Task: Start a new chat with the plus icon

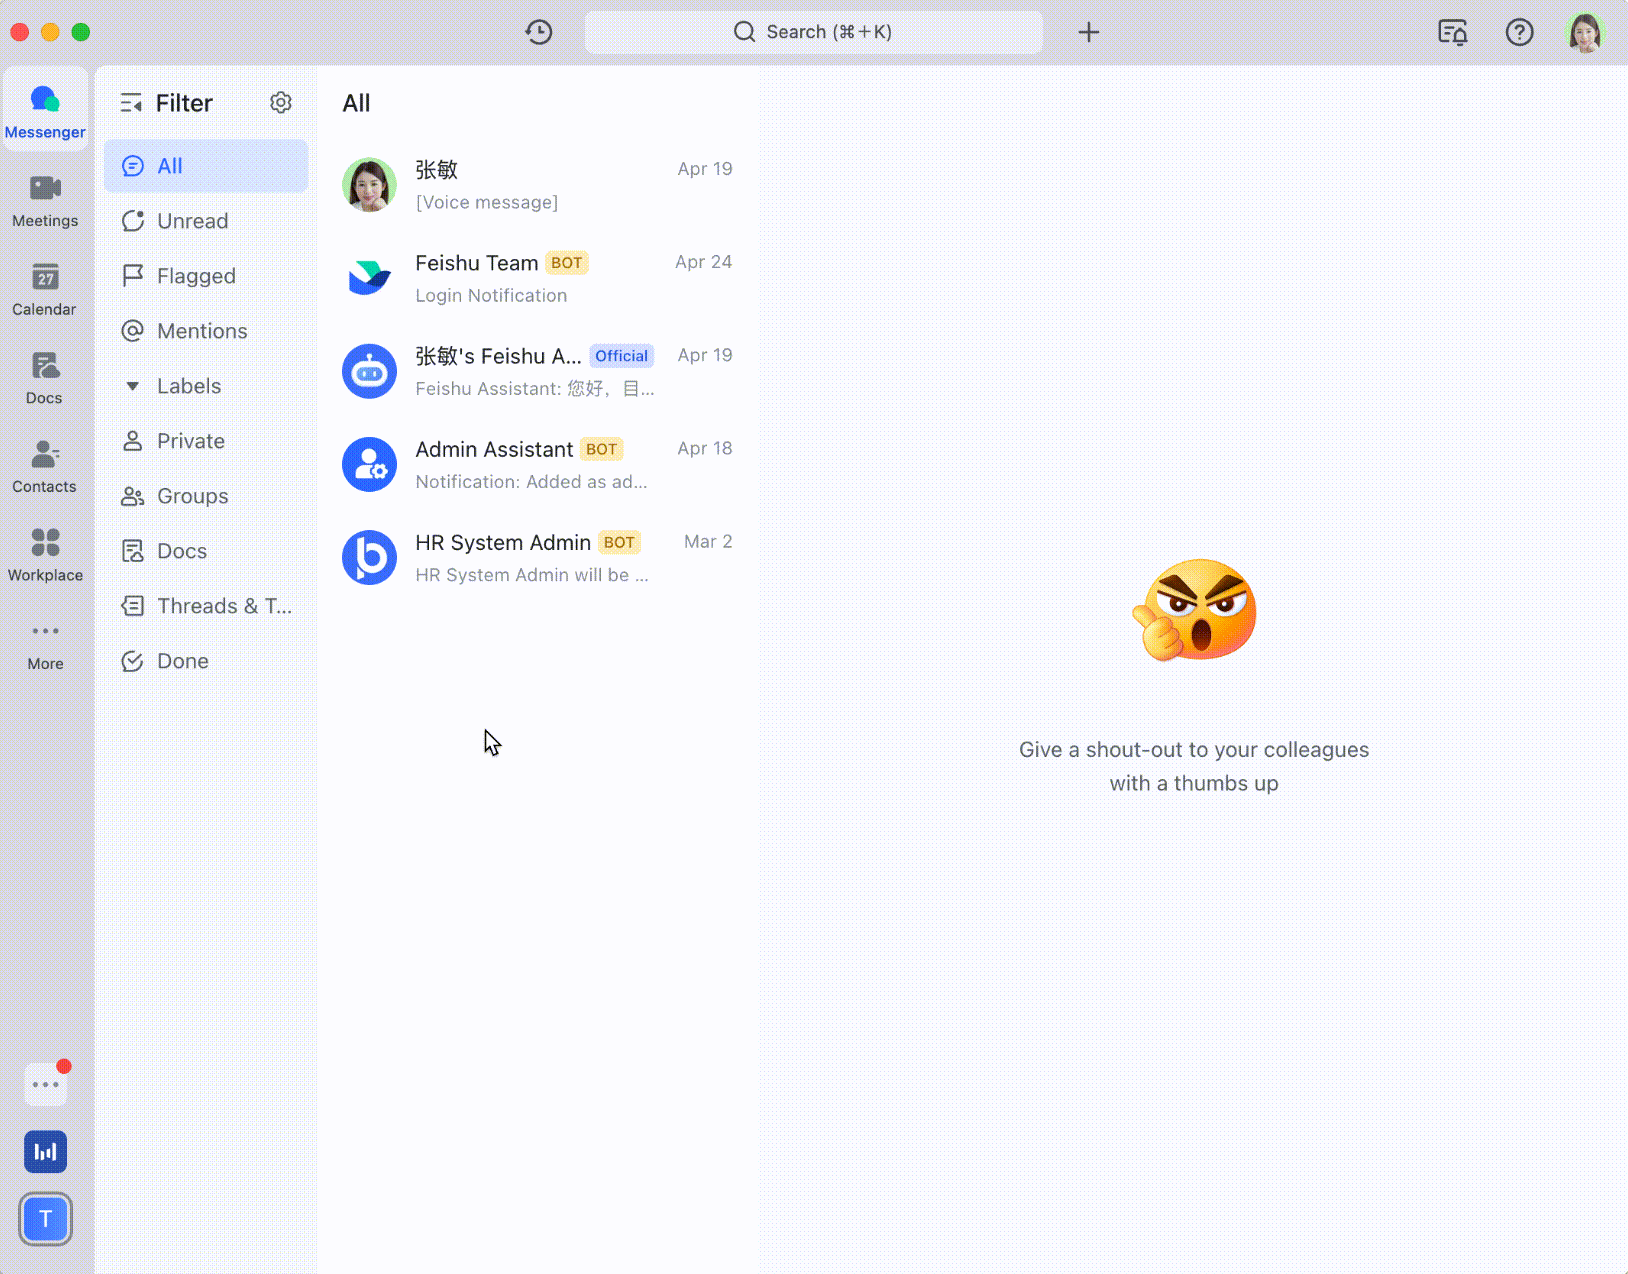Action: coord(1089,32)
